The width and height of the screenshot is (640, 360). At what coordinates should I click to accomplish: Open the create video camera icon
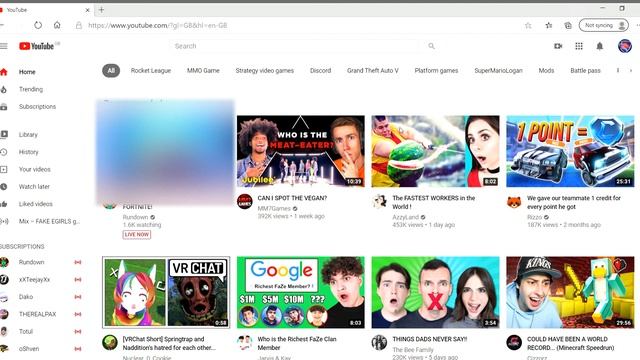[558, 46]
